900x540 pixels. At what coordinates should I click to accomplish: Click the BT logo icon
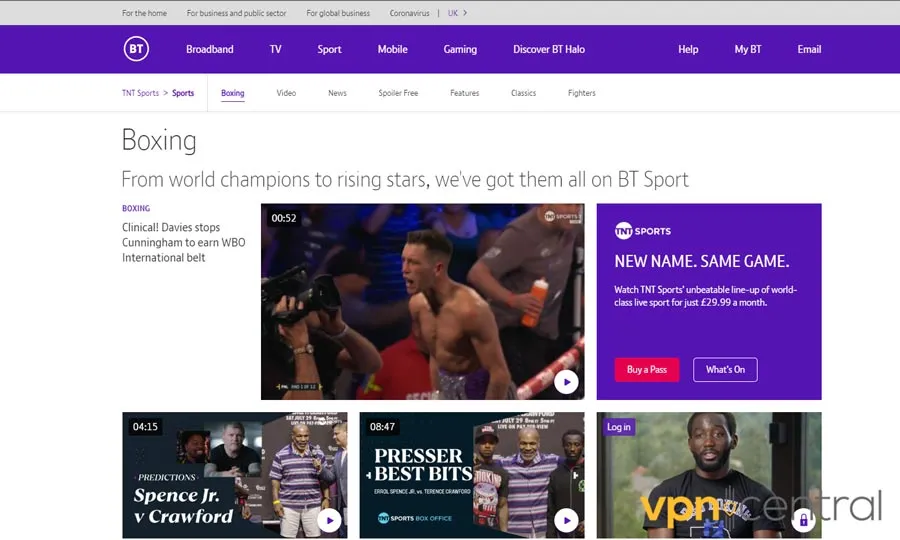coord(136,49)
